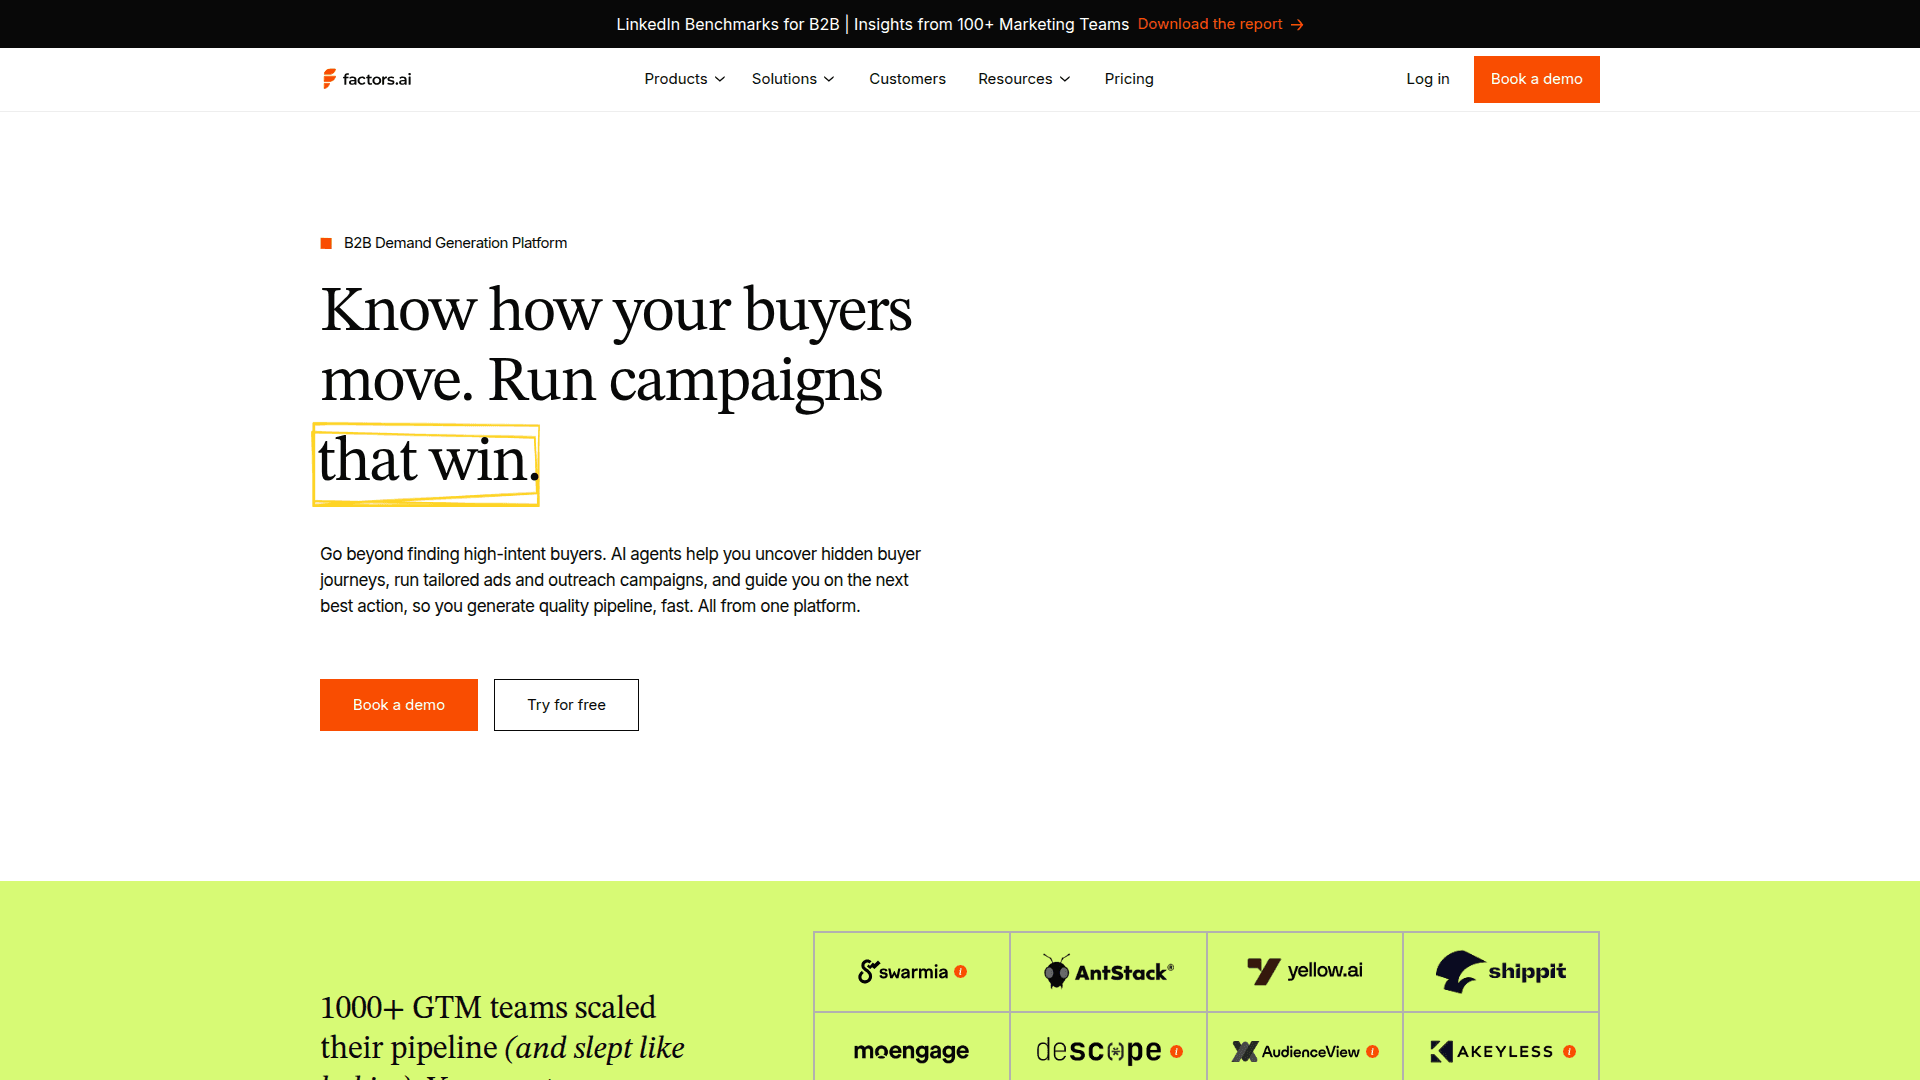Open the Resources dropdown chevron

(x=1065, y=79)
